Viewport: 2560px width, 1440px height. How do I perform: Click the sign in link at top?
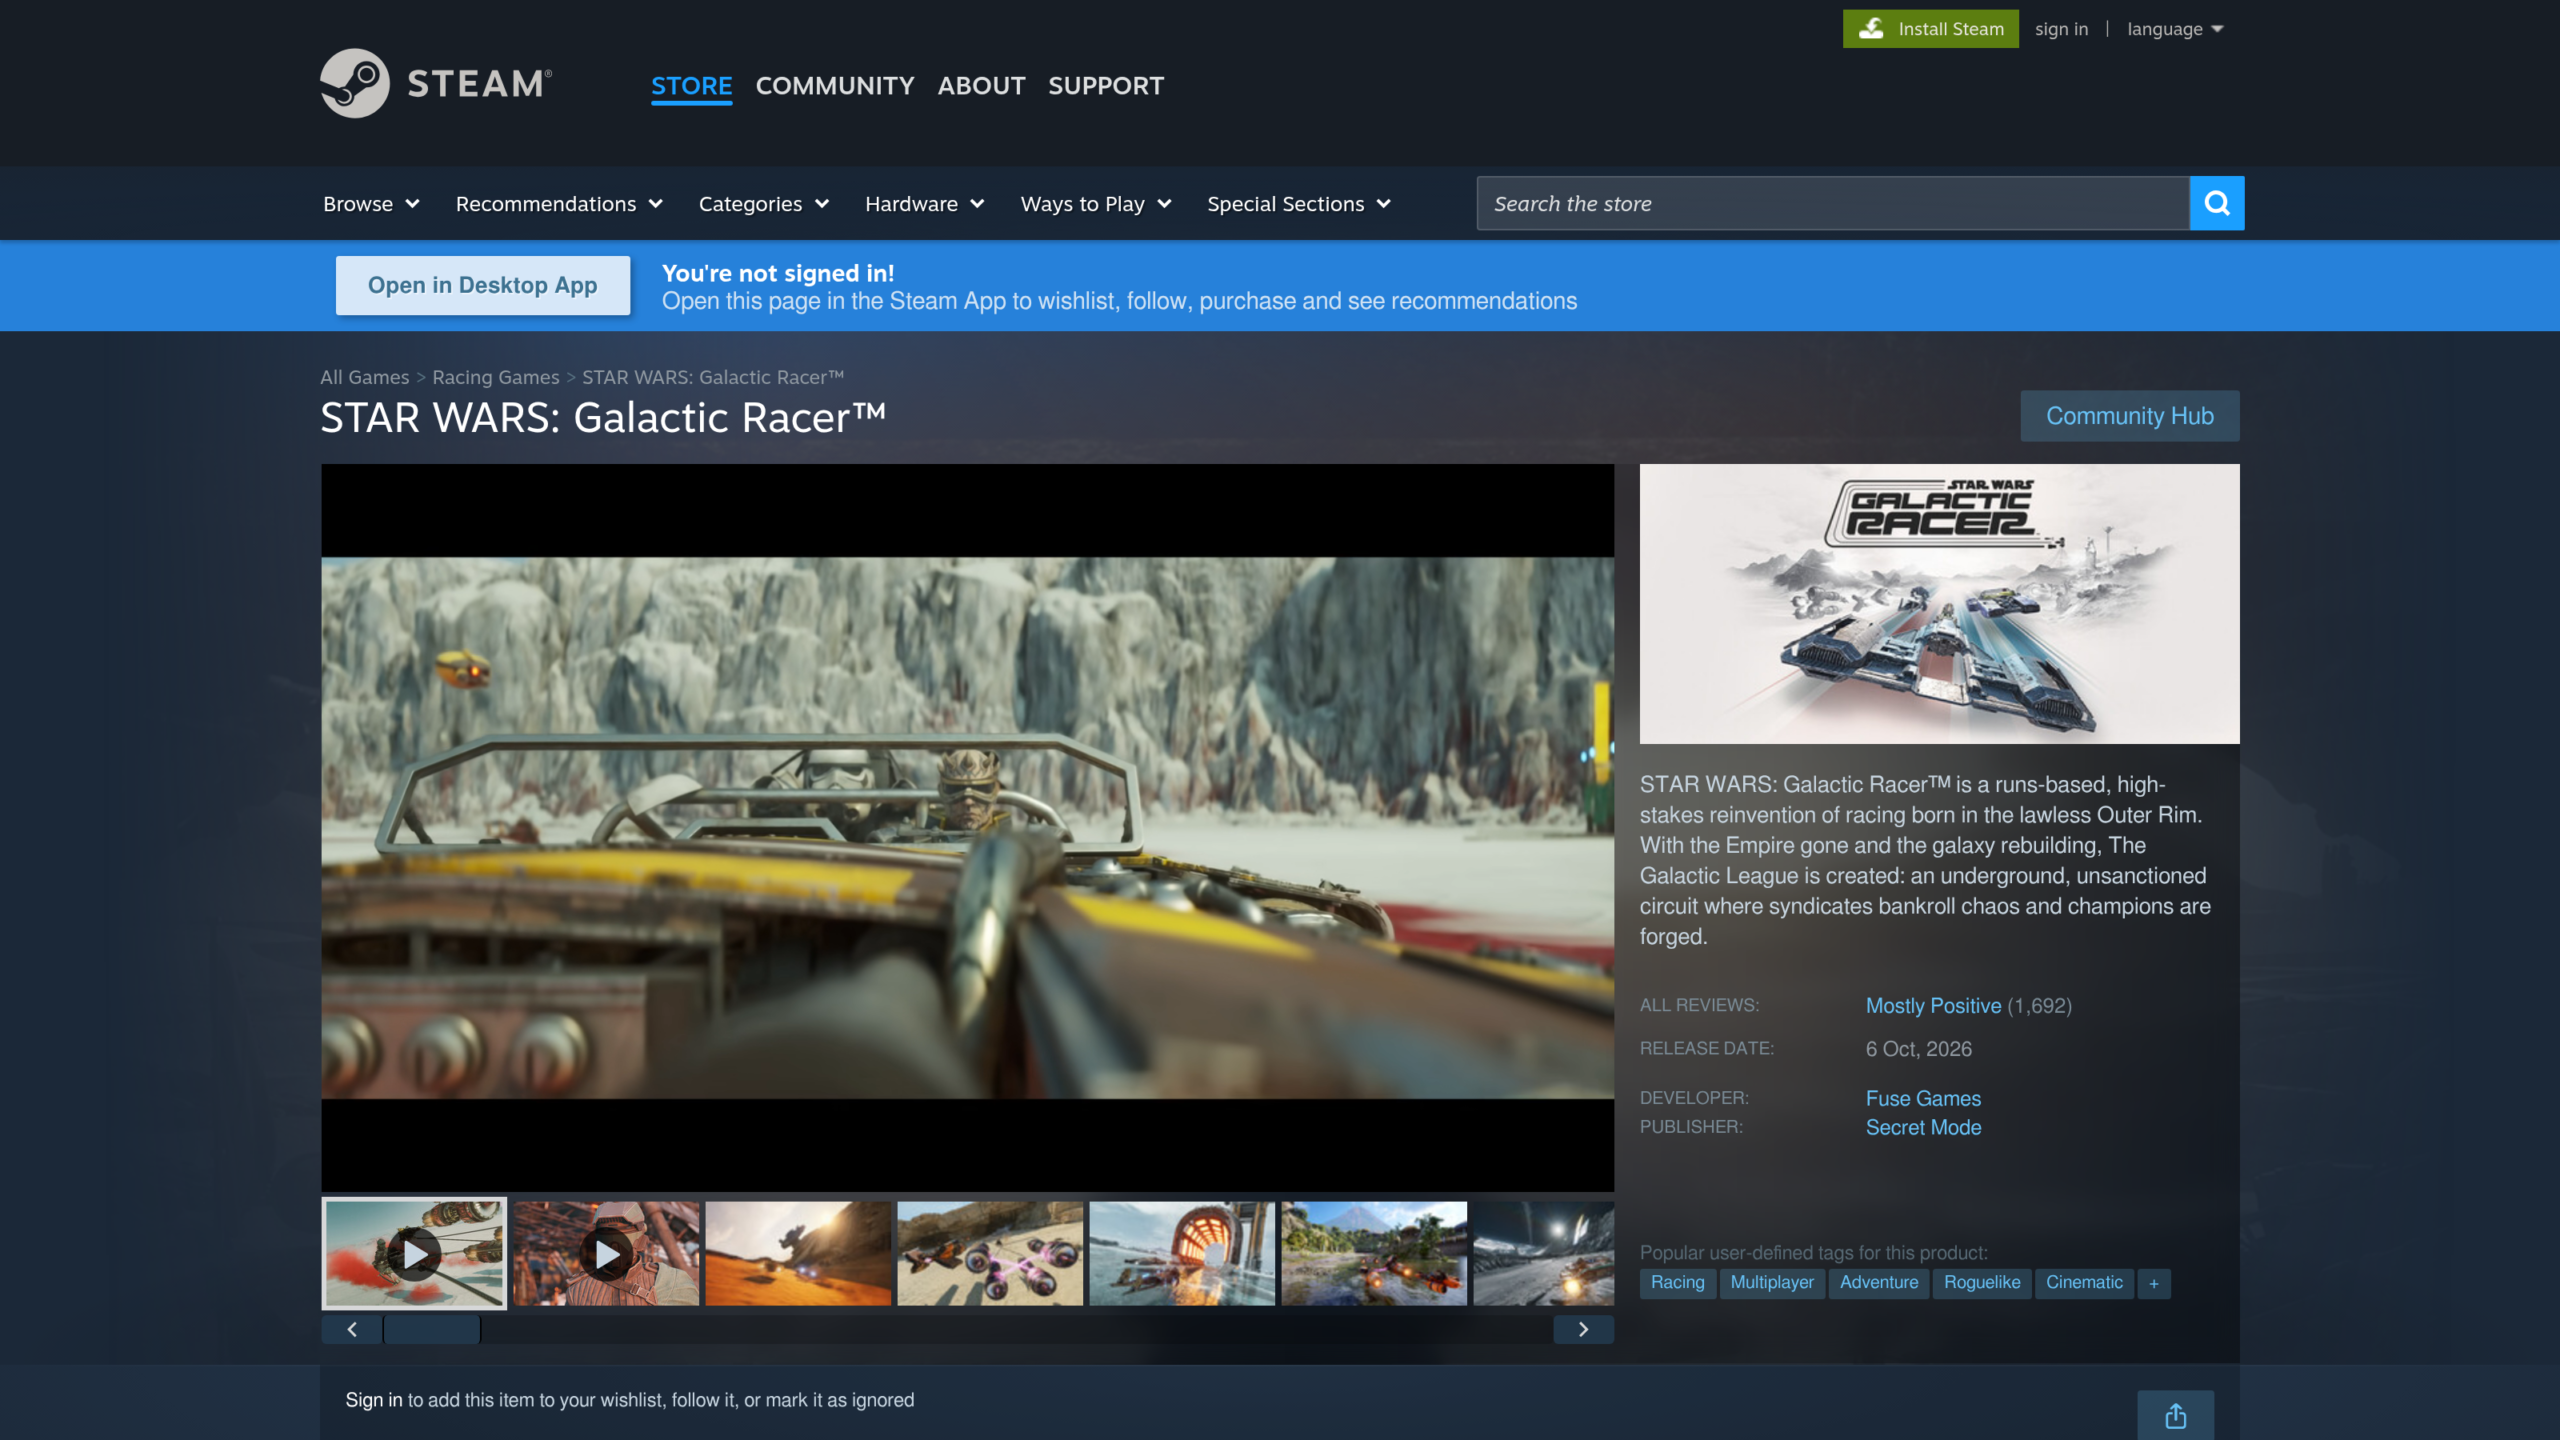pos(2061,29)
